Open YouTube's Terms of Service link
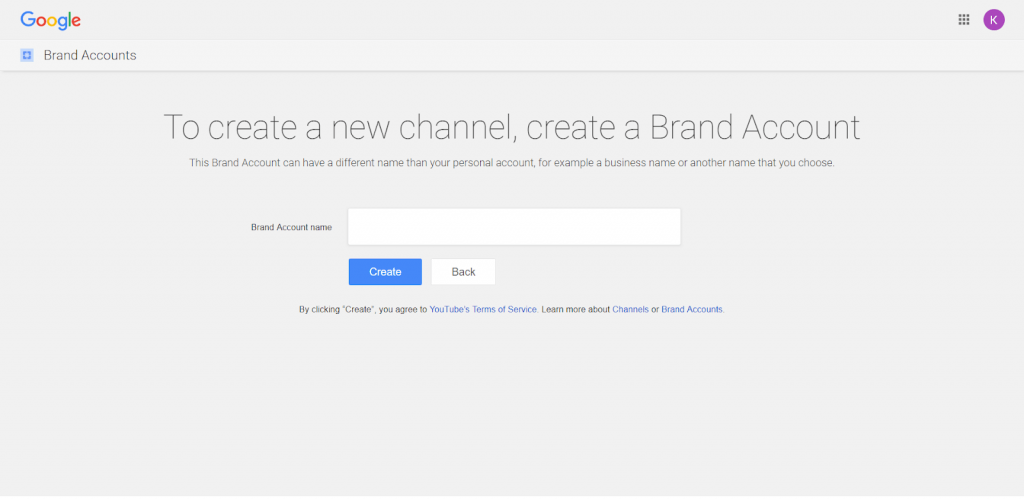Screen dimensions: 1024x500 pos(483,309)
